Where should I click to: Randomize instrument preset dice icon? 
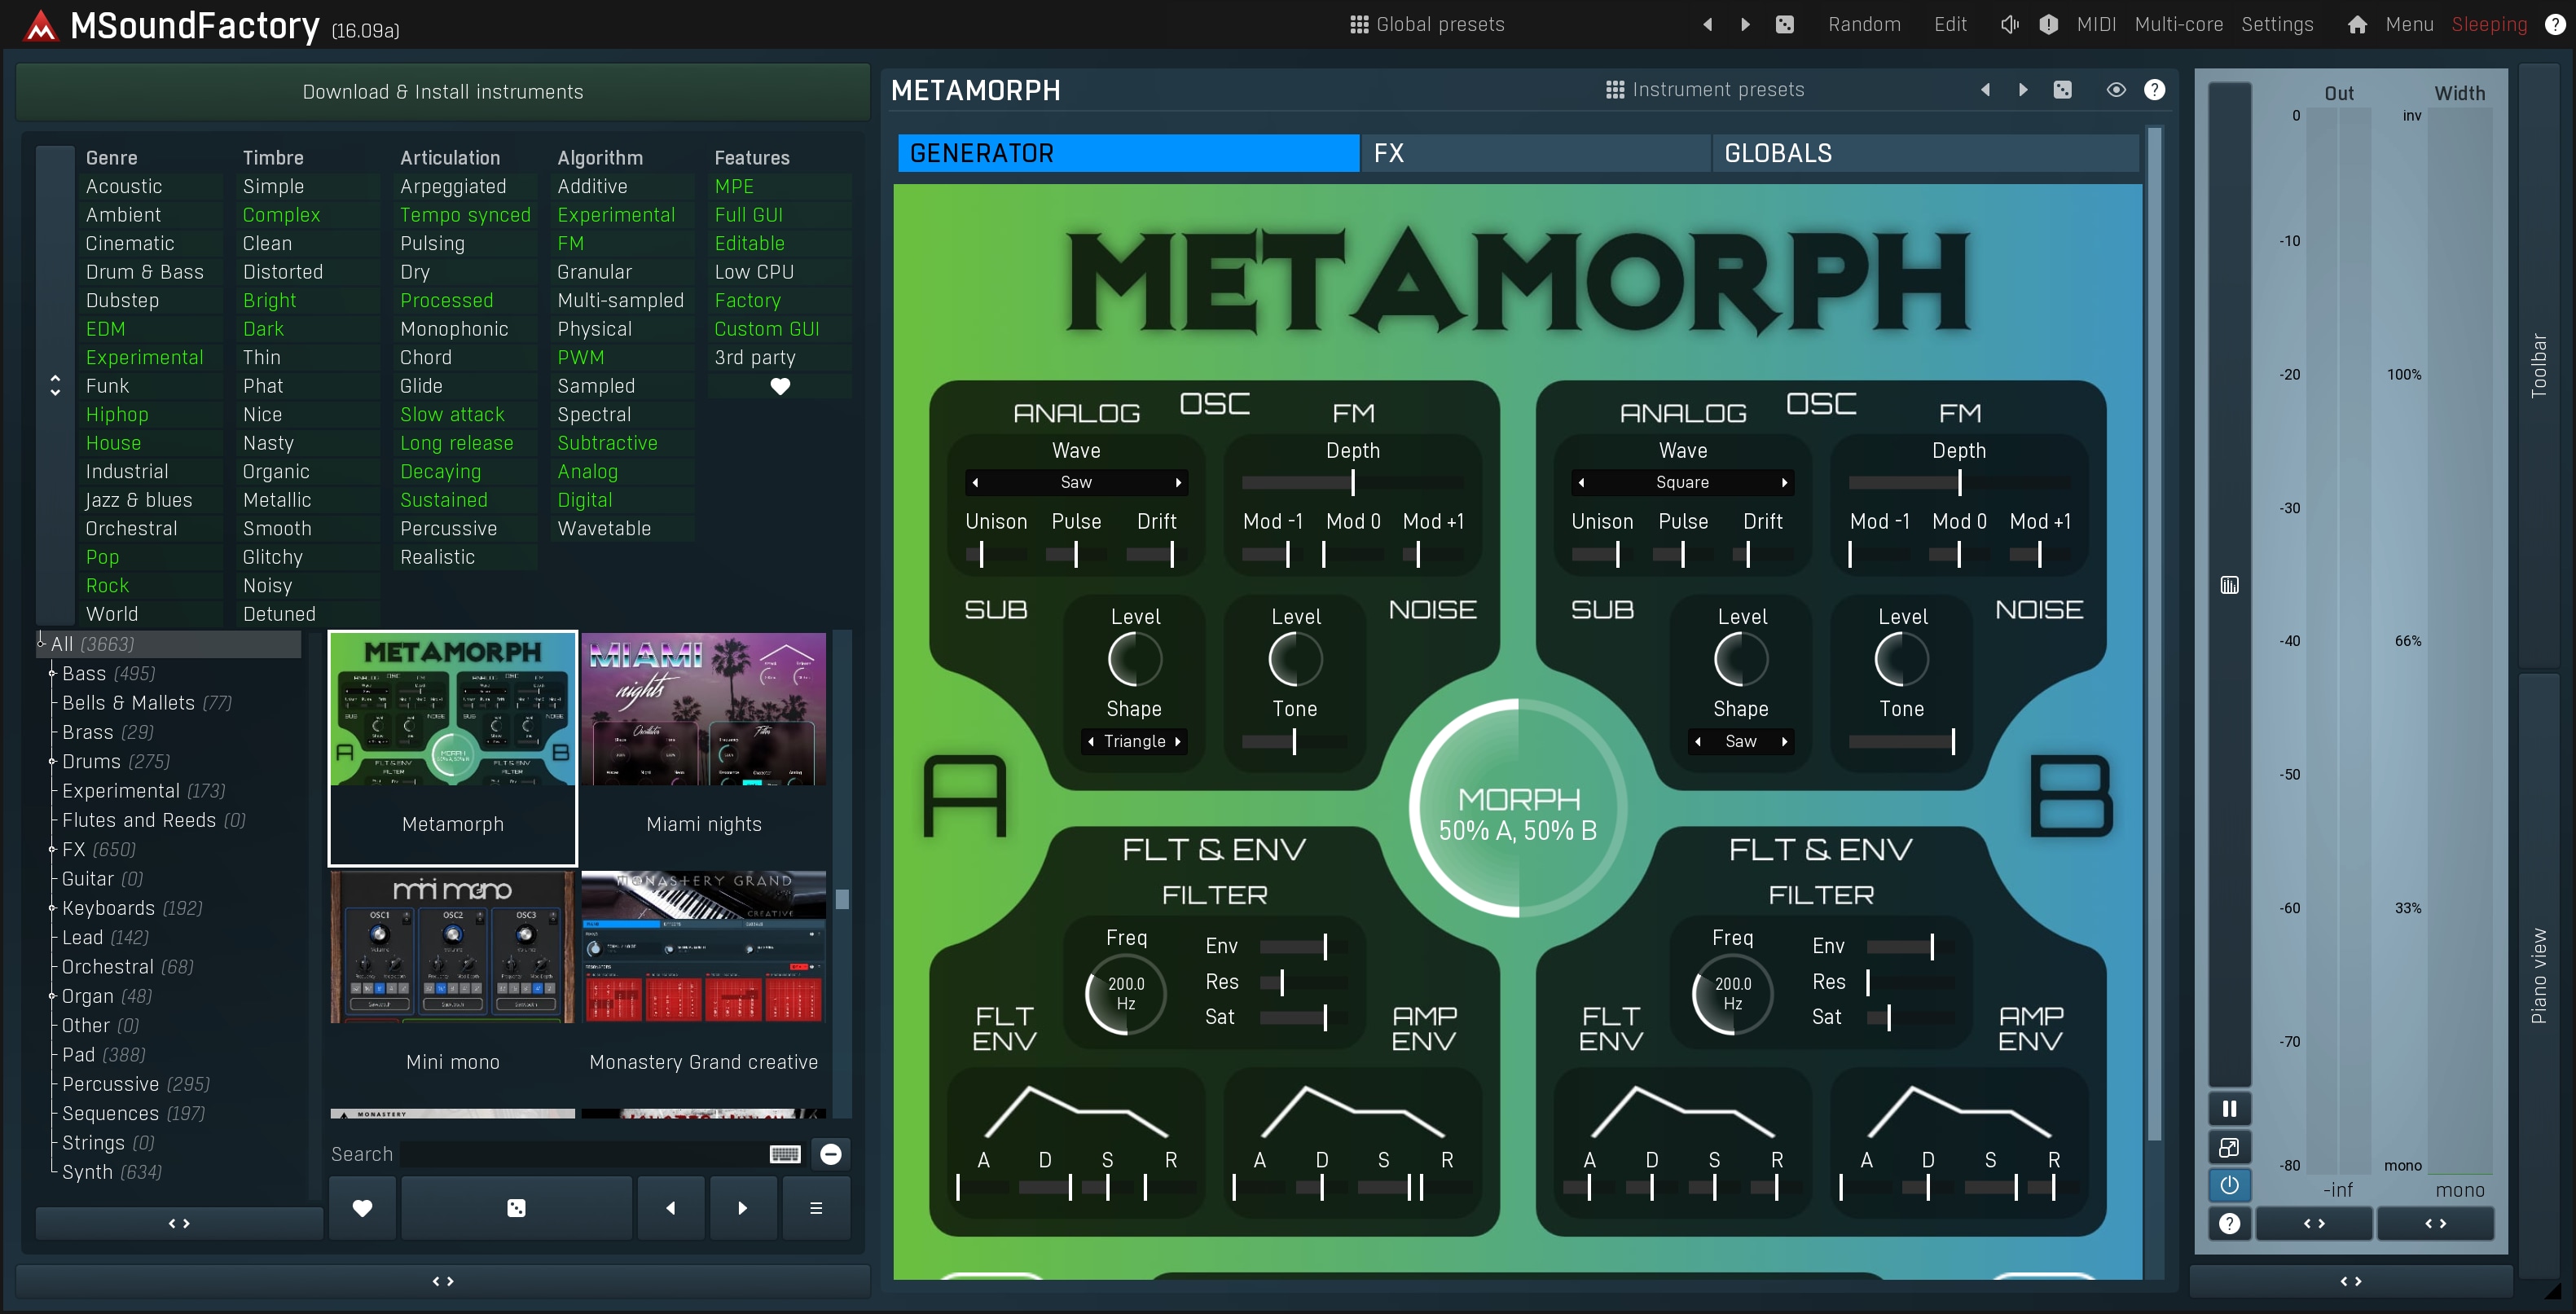click(x=2063, y=90)
